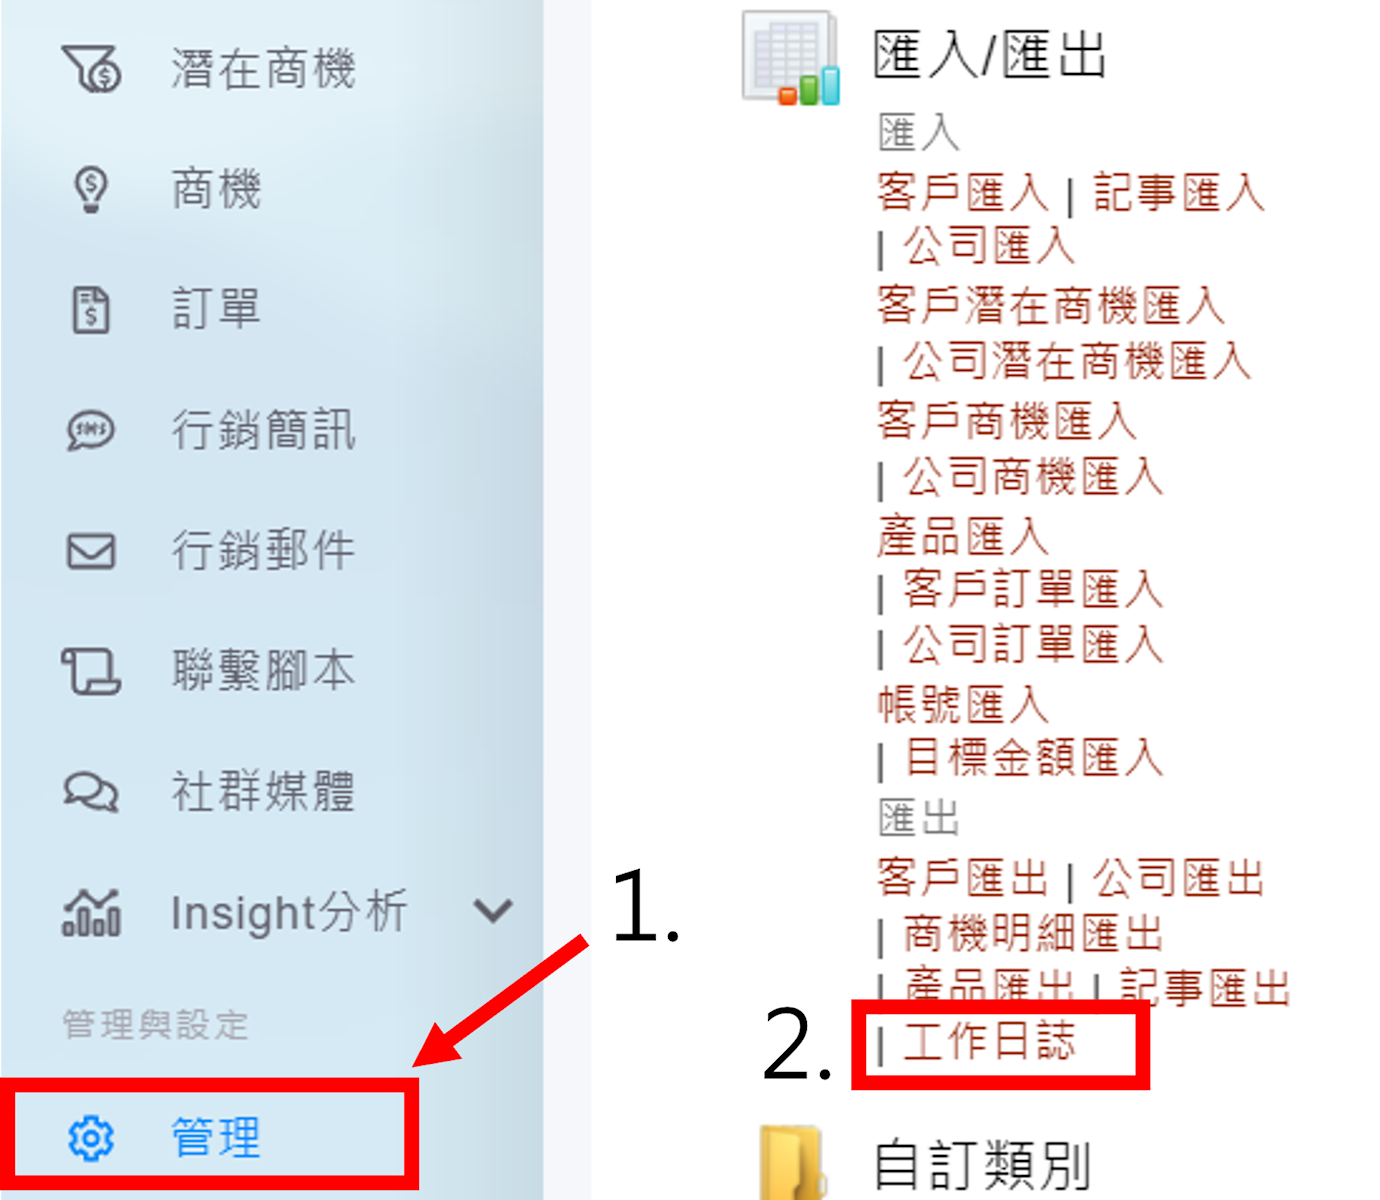This screenshot has height=1200, width=1380.
Task: Open Insight分析 menu item
Action: [x=287, y=912]
